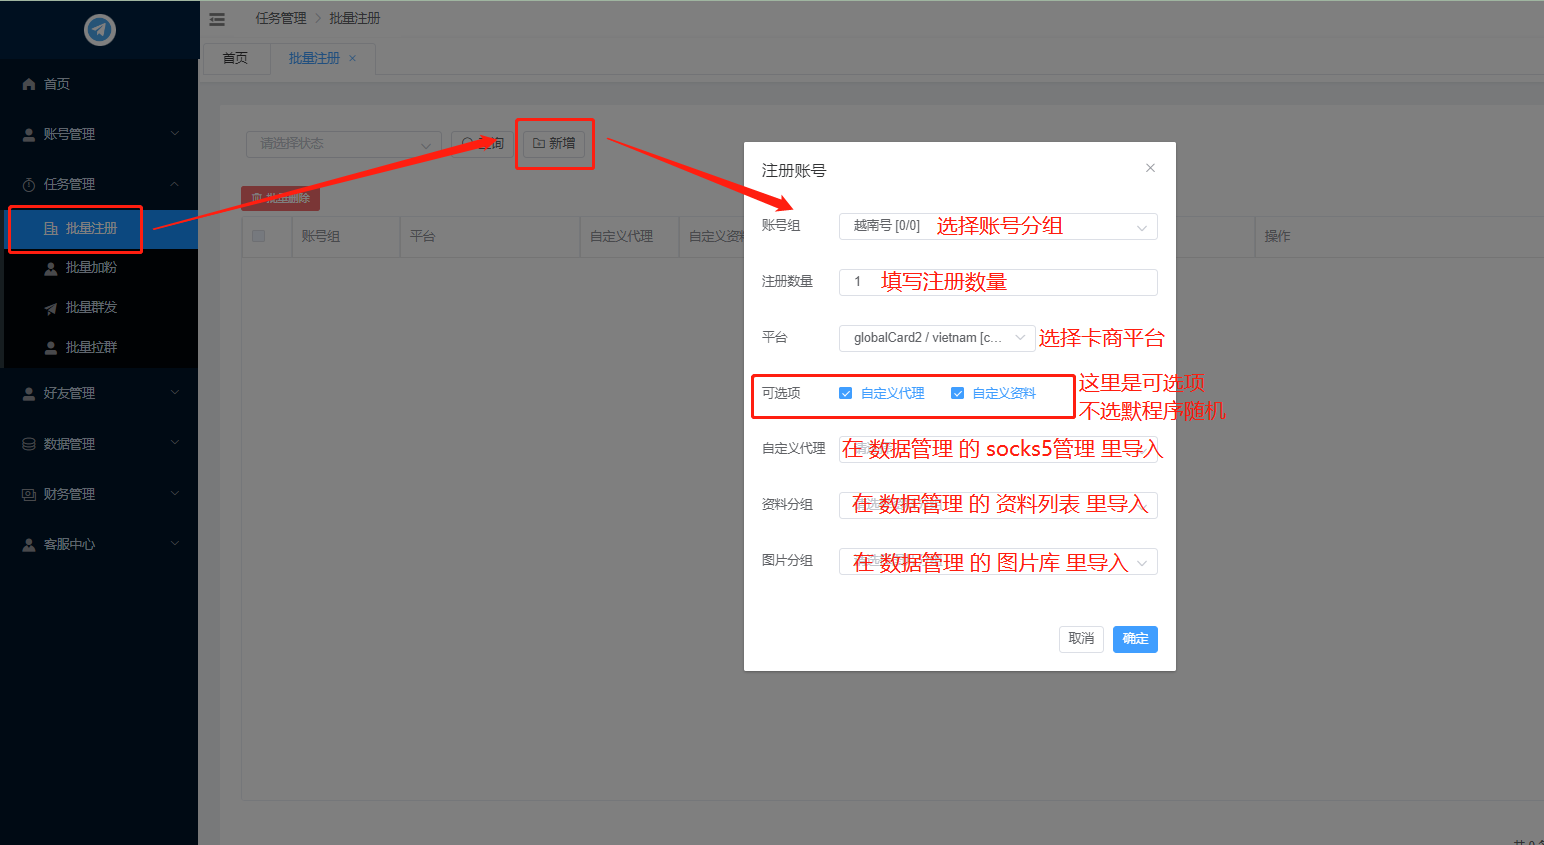Click the 批量加粉 user icon
Viewport: 1544px width, 845px height.
[51, 268]
